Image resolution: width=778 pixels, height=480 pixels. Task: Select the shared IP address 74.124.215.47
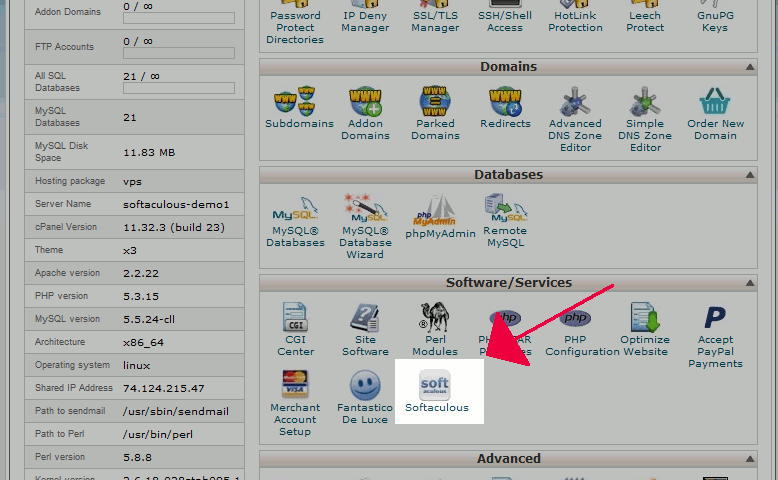164,388
